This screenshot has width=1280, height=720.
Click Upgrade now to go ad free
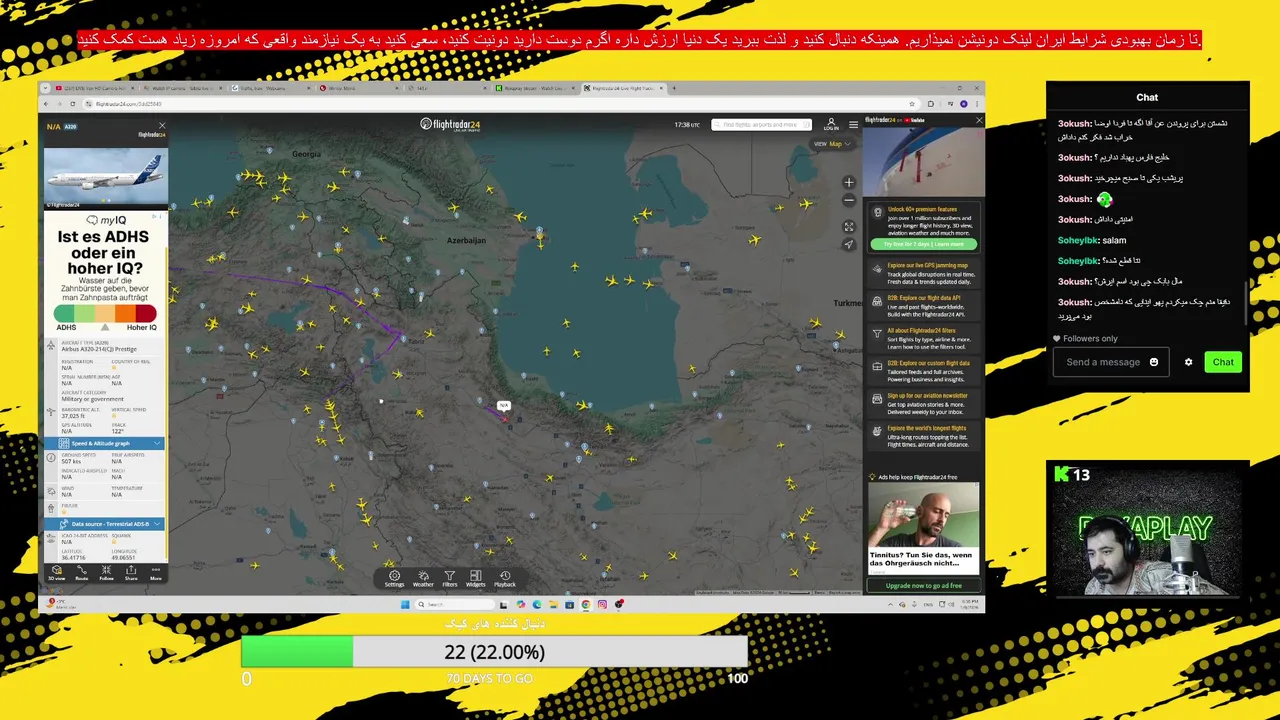point(923,585)
